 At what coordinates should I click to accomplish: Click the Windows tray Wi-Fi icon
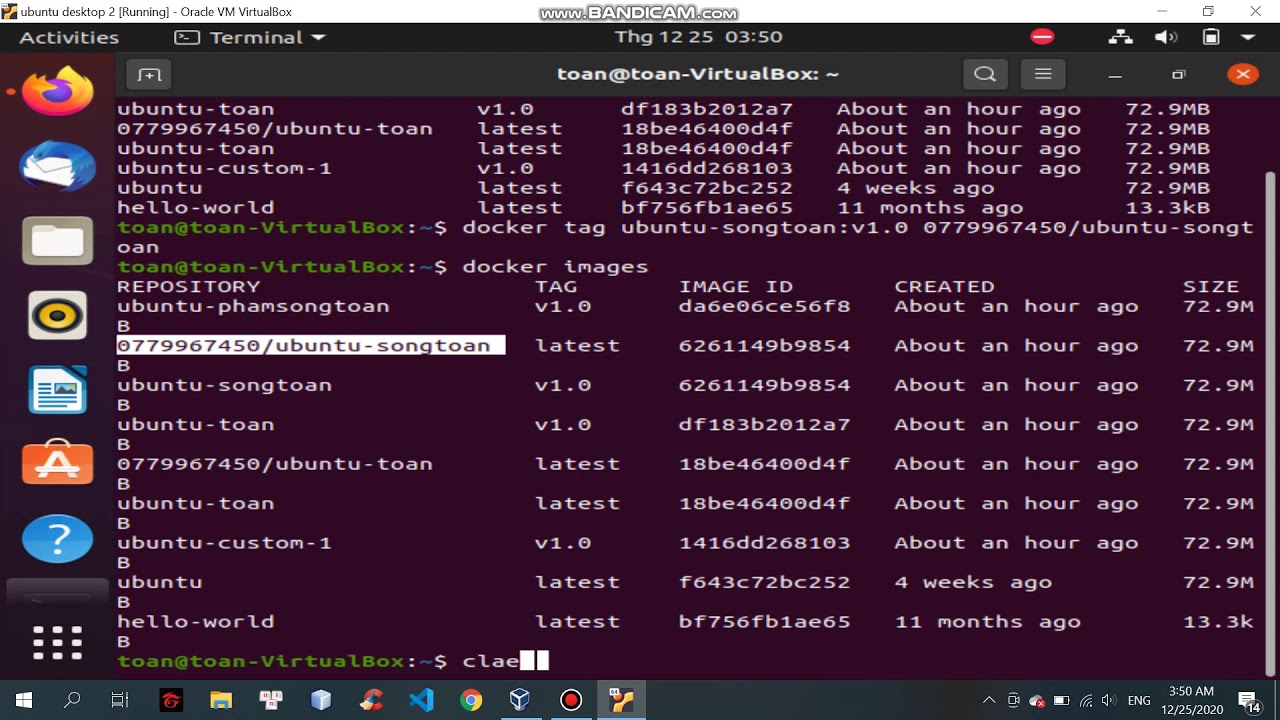coord(1086,700)
